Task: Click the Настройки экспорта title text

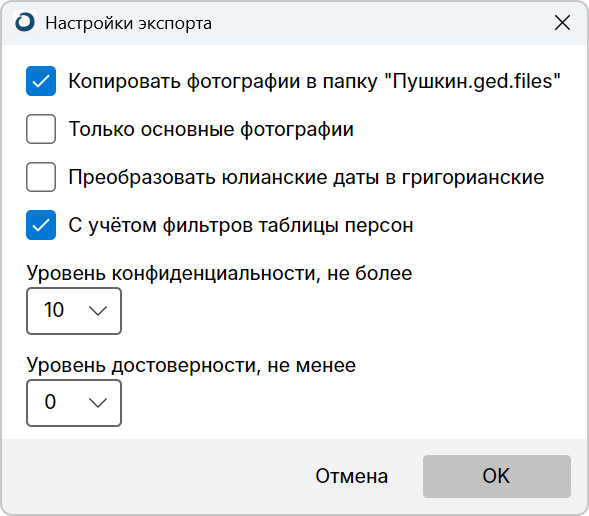Action: pyautogui.click(x=128, y=24)
